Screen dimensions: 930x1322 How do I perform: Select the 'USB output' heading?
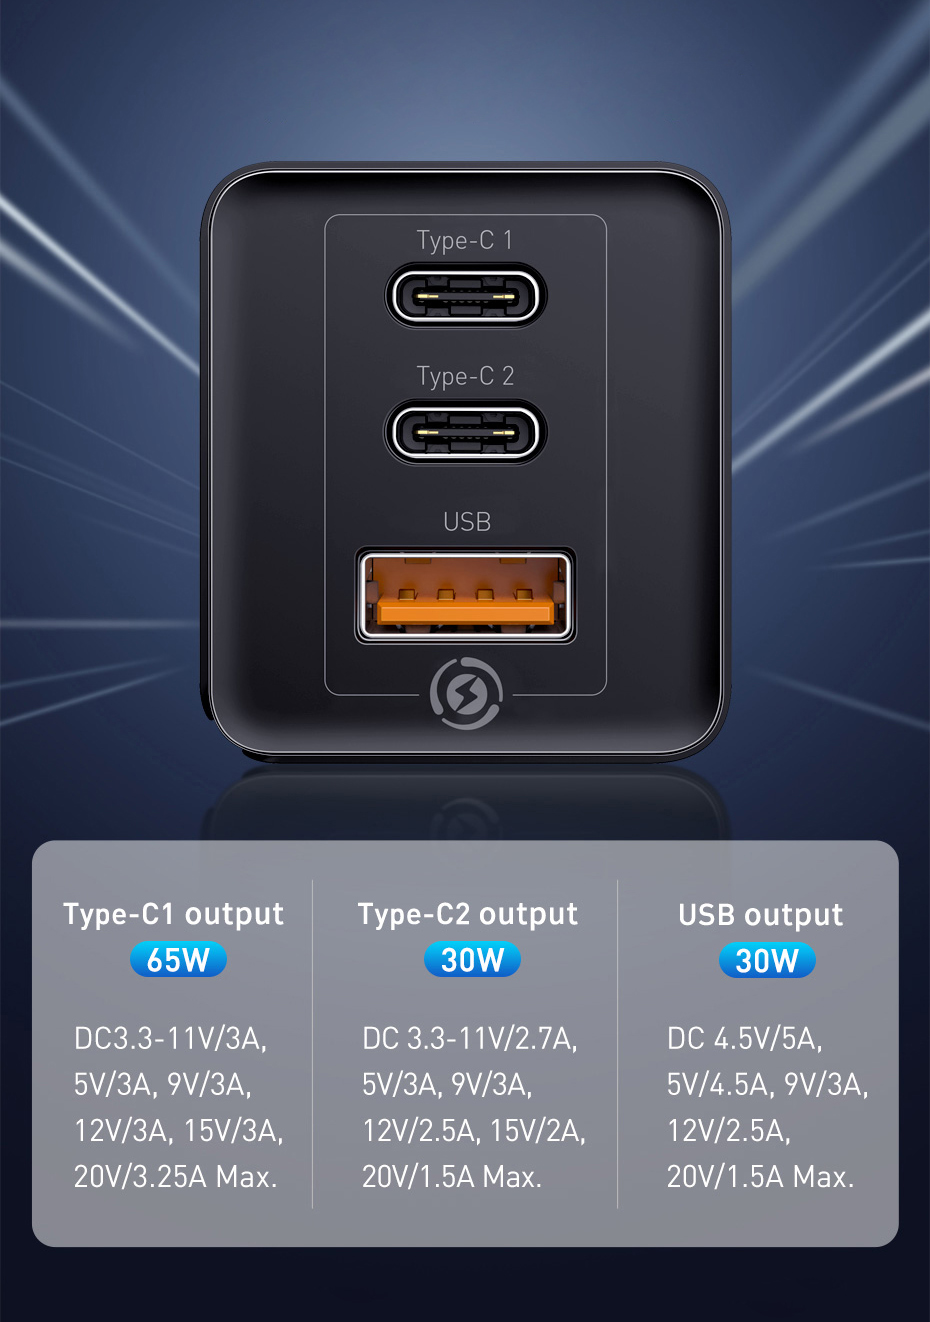(x=761, y=915)
